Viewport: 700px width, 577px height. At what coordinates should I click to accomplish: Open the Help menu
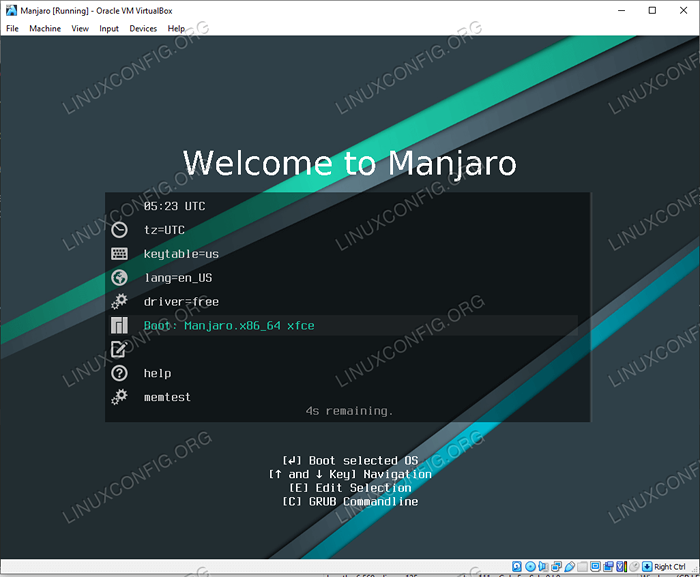click(x=176, y=29)
